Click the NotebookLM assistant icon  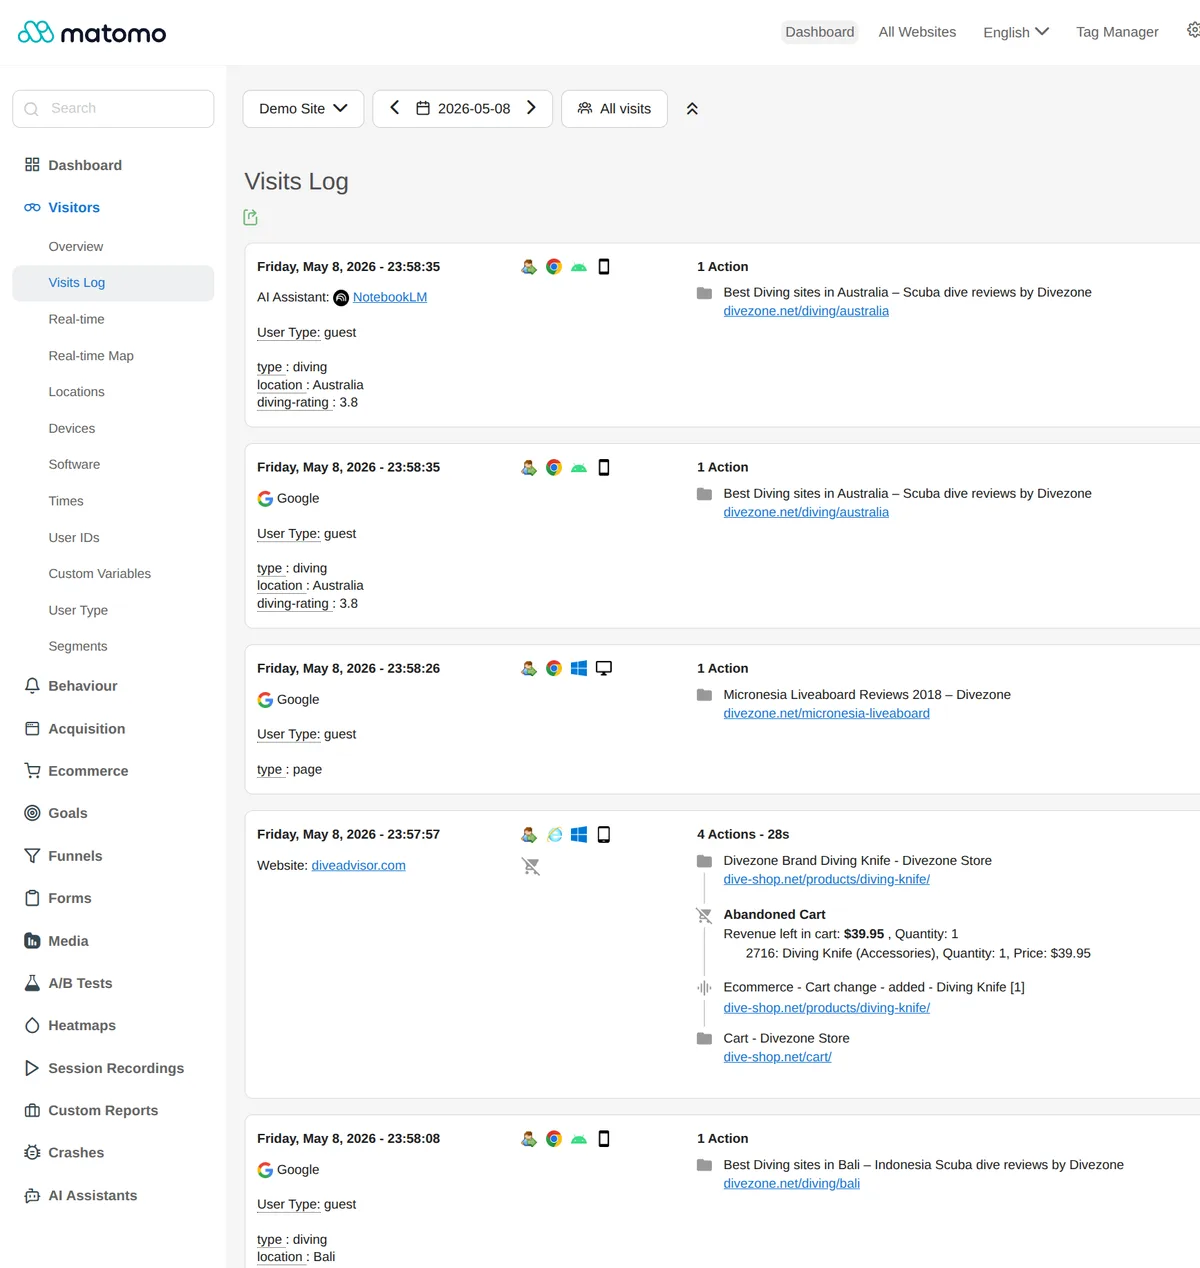341,297
